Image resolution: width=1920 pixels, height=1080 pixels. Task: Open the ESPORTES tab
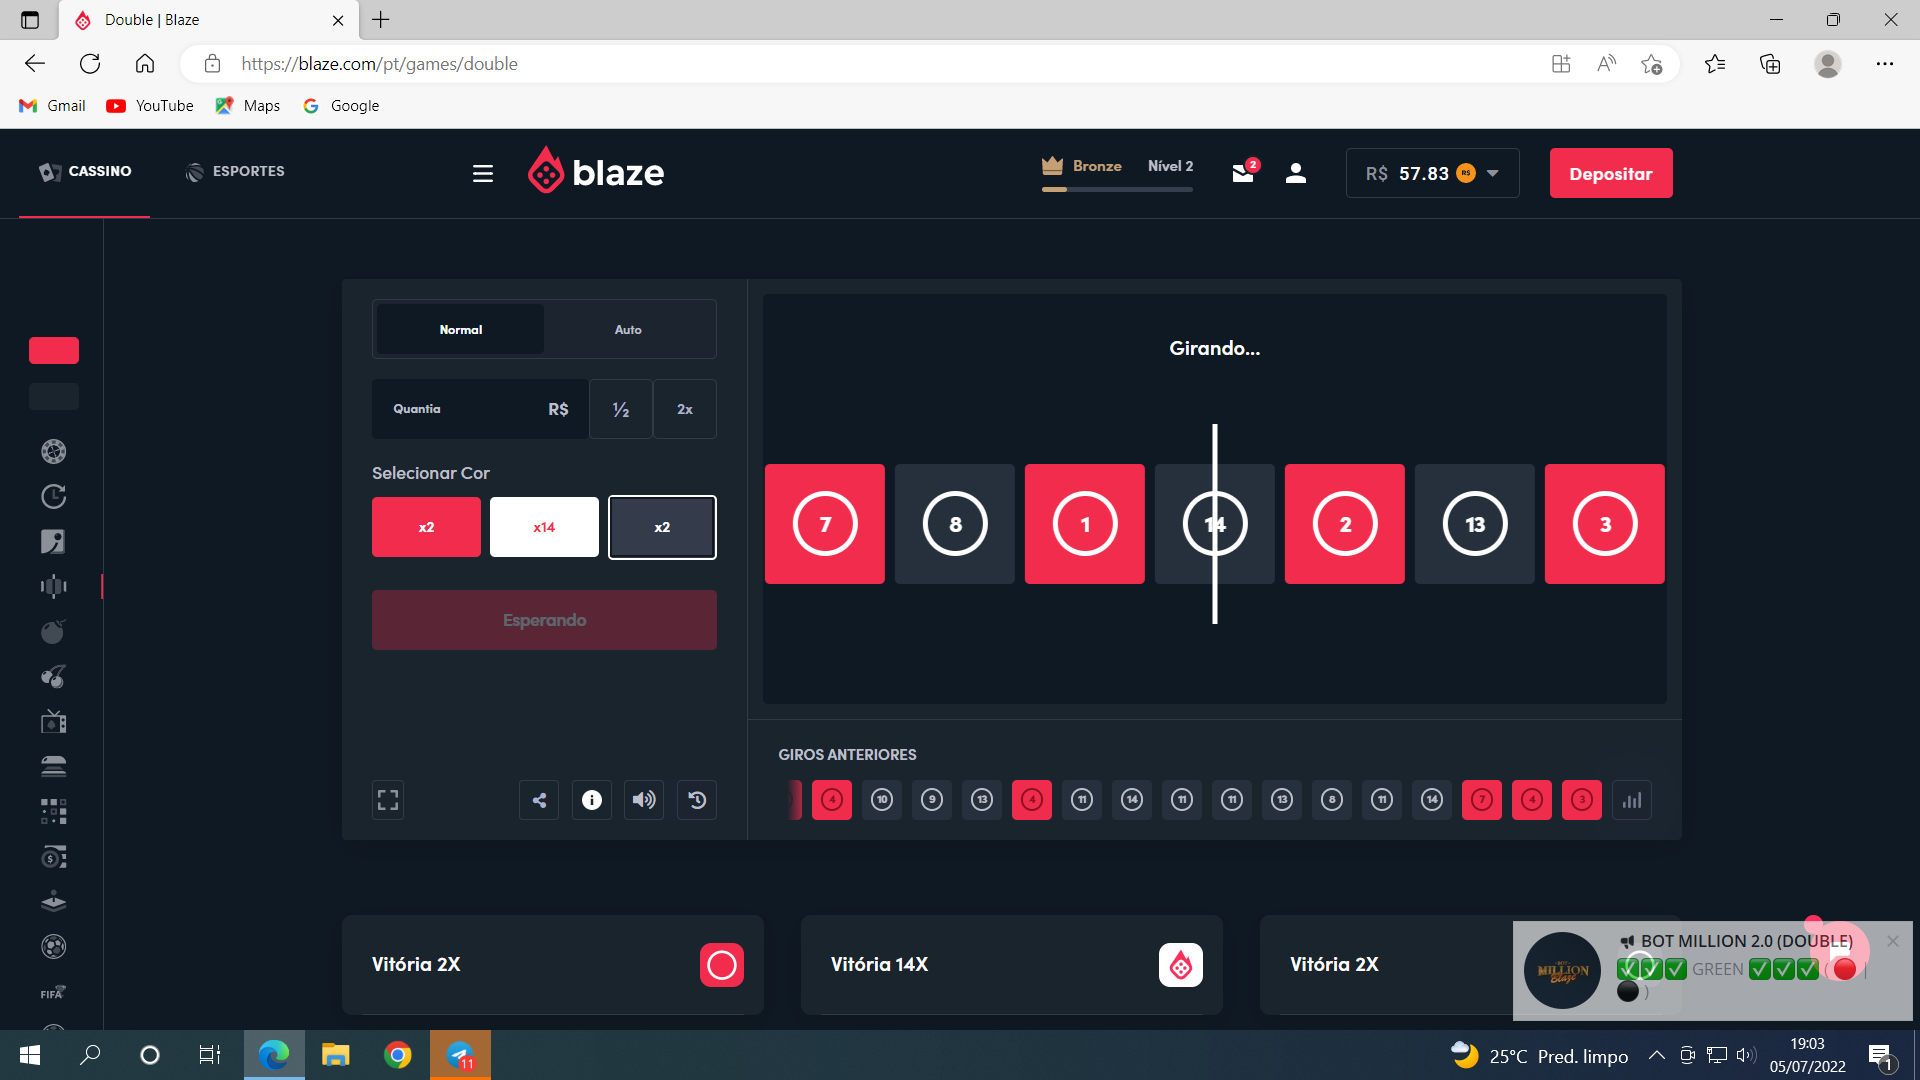click(x=235, y=172)
